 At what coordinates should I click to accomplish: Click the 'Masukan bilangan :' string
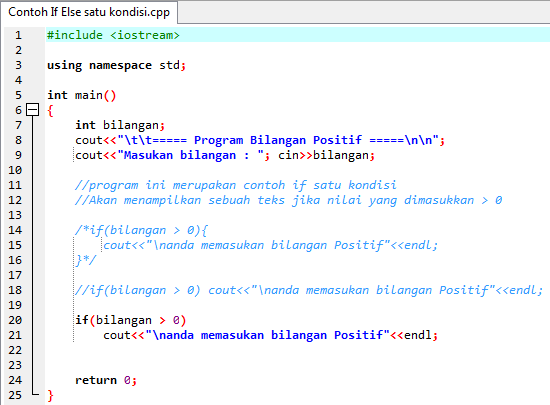[190, 155]
